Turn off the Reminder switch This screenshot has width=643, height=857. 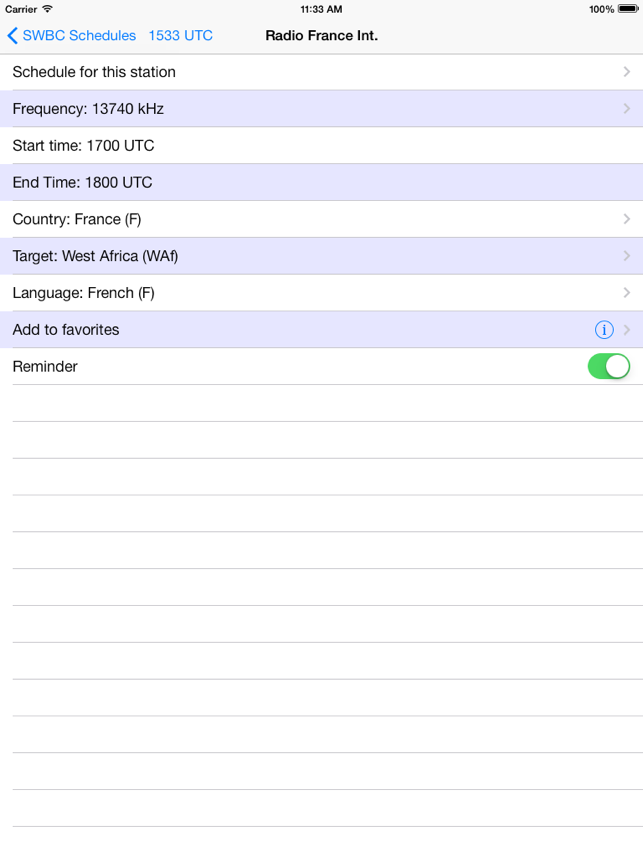point(609,366)
